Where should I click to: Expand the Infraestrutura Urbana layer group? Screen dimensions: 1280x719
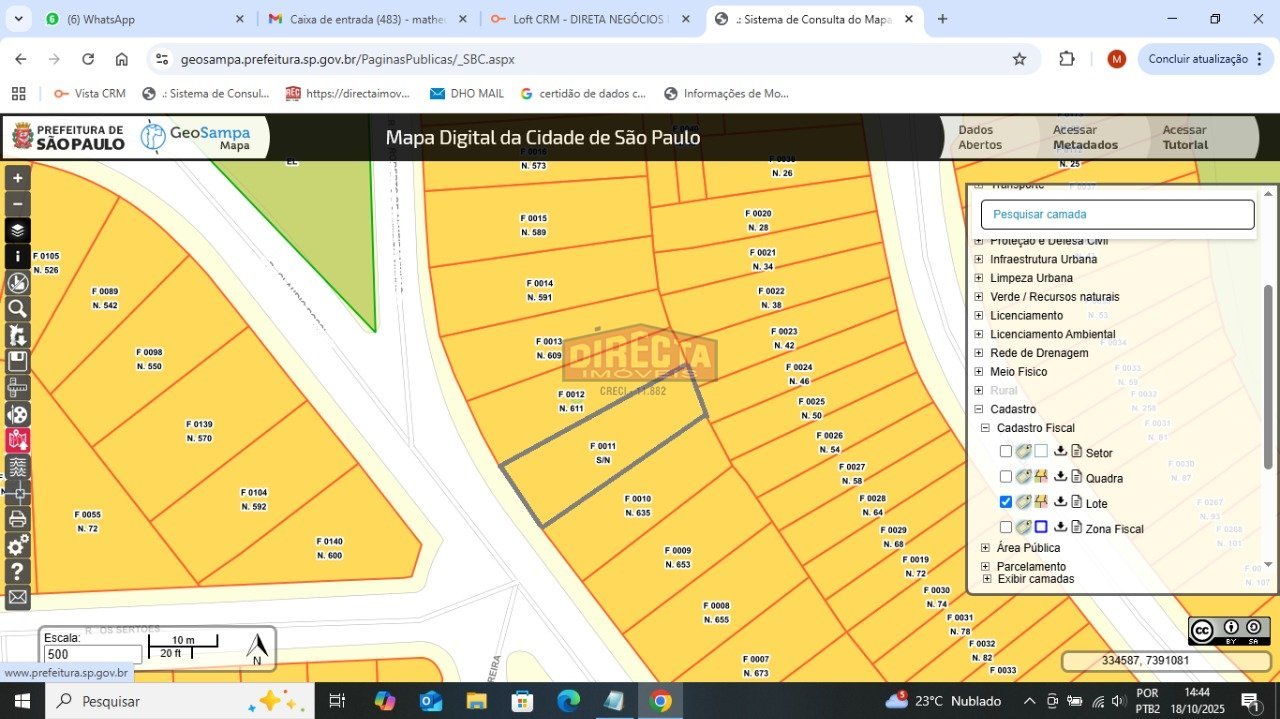(979, 259)
